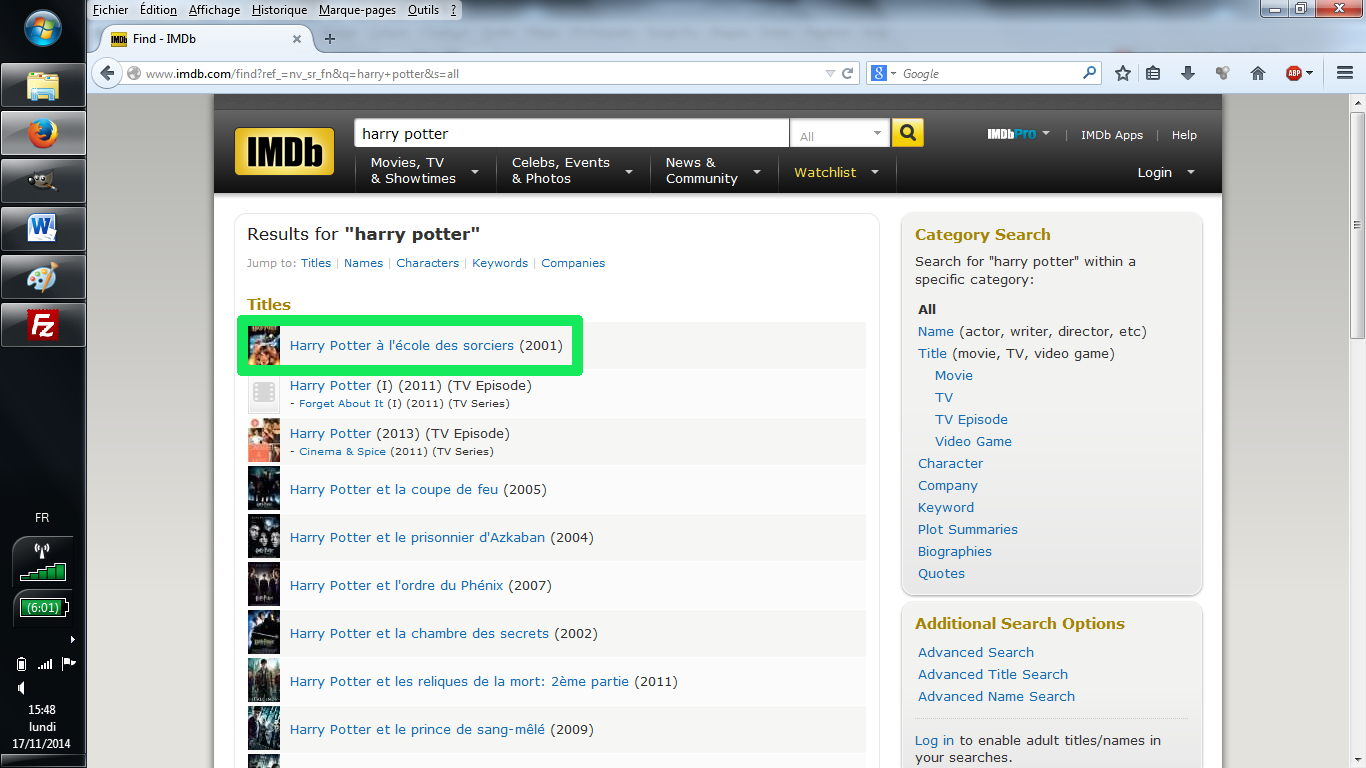Image resolution: width=1366 pixels, height=768 pixels.
Task: Open the Marque-pages menu
Action: 357,10
